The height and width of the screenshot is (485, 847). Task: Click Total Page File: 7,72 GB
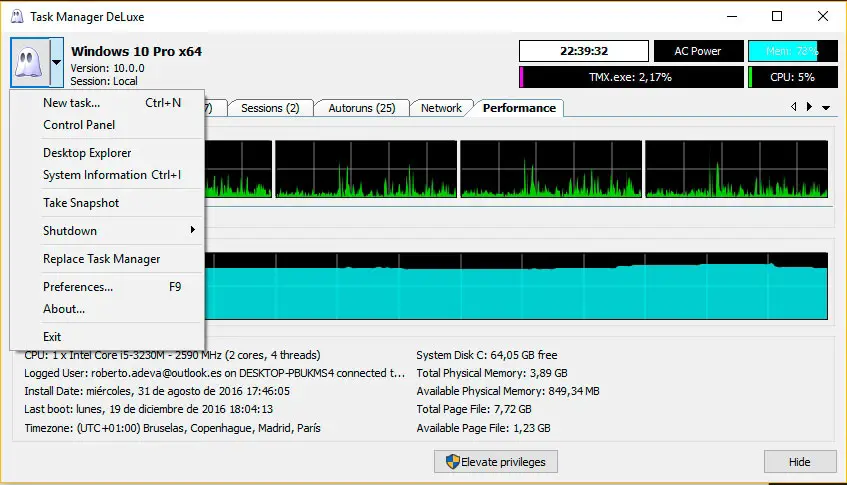(474, 409)
